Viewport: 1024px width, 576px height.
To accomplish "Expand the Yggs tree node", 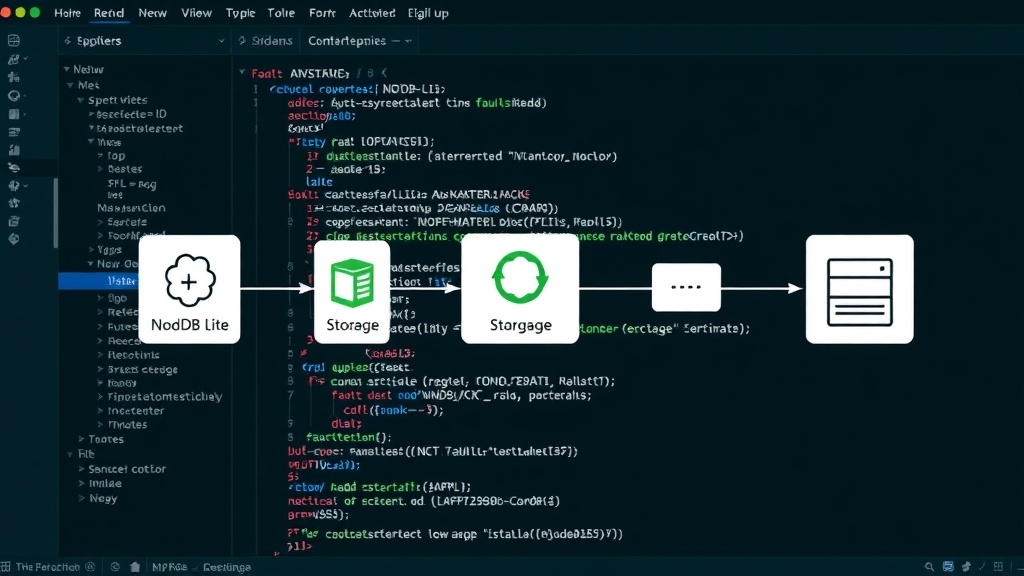I will coord(91,249).
